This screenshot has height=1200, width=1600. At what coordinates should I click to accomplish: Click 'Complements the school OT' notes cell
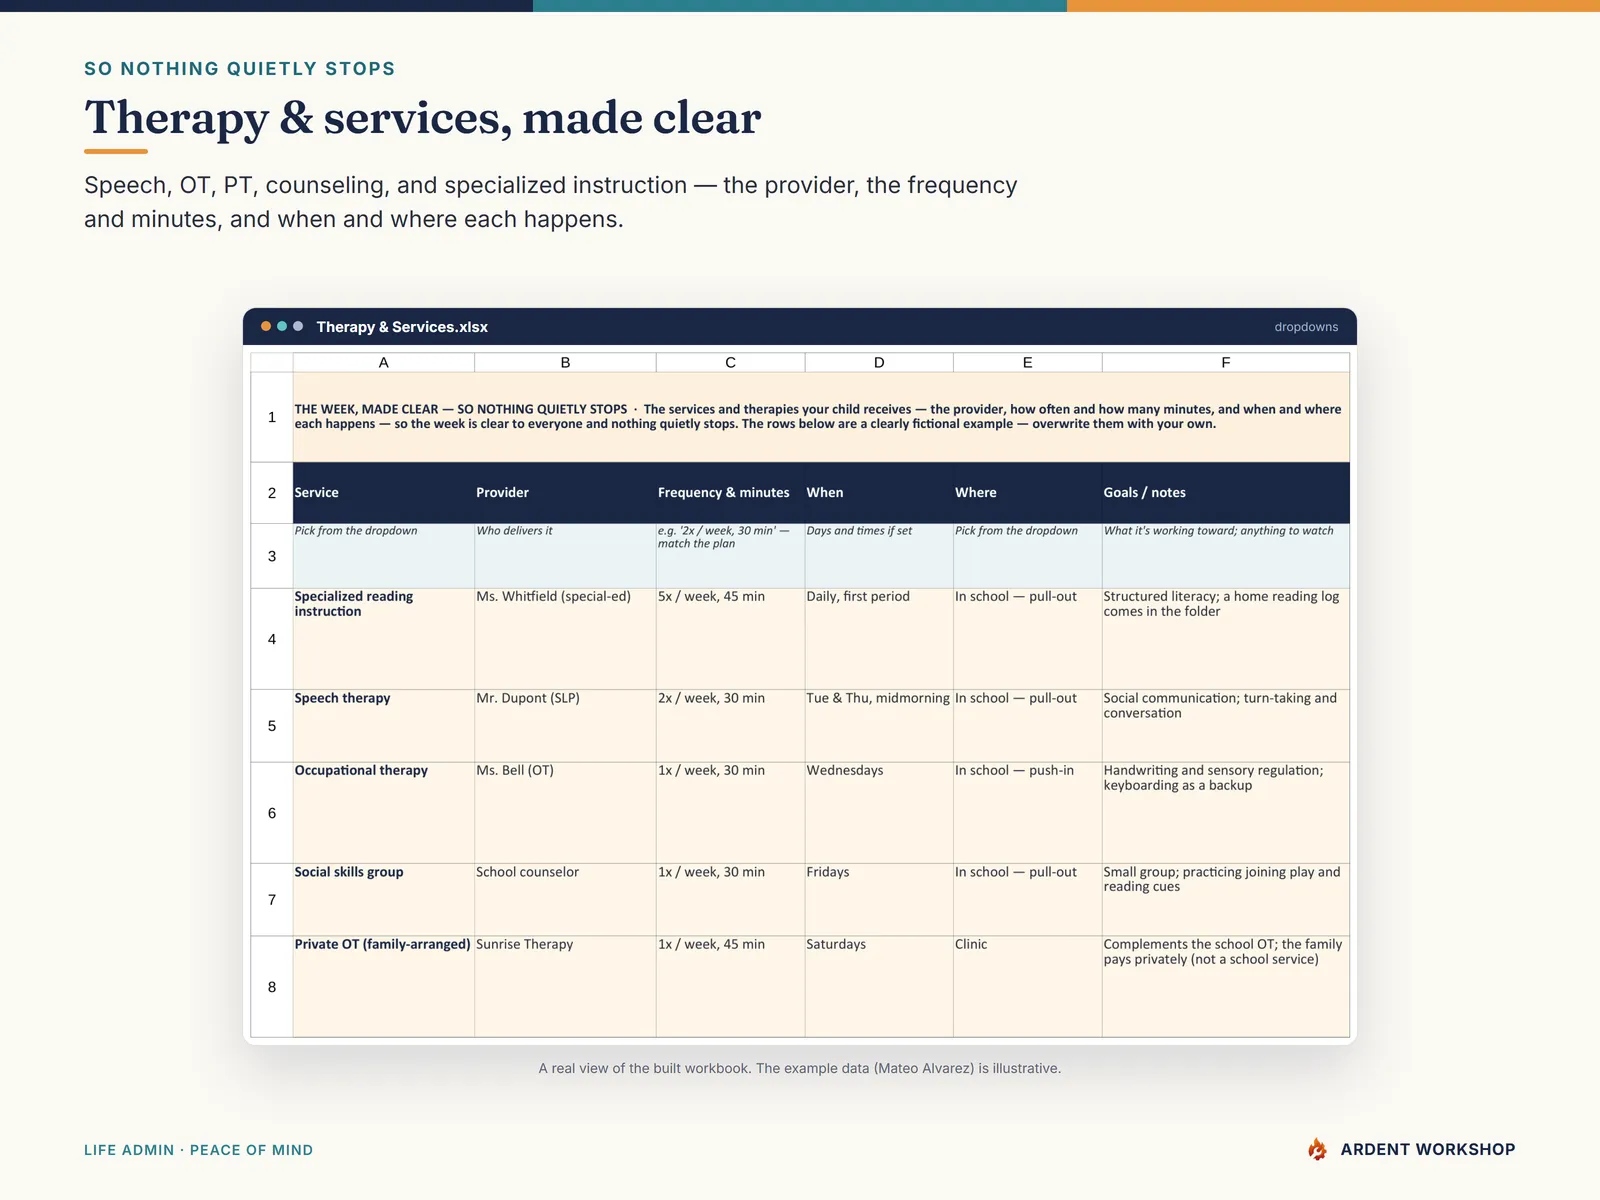1226,987
